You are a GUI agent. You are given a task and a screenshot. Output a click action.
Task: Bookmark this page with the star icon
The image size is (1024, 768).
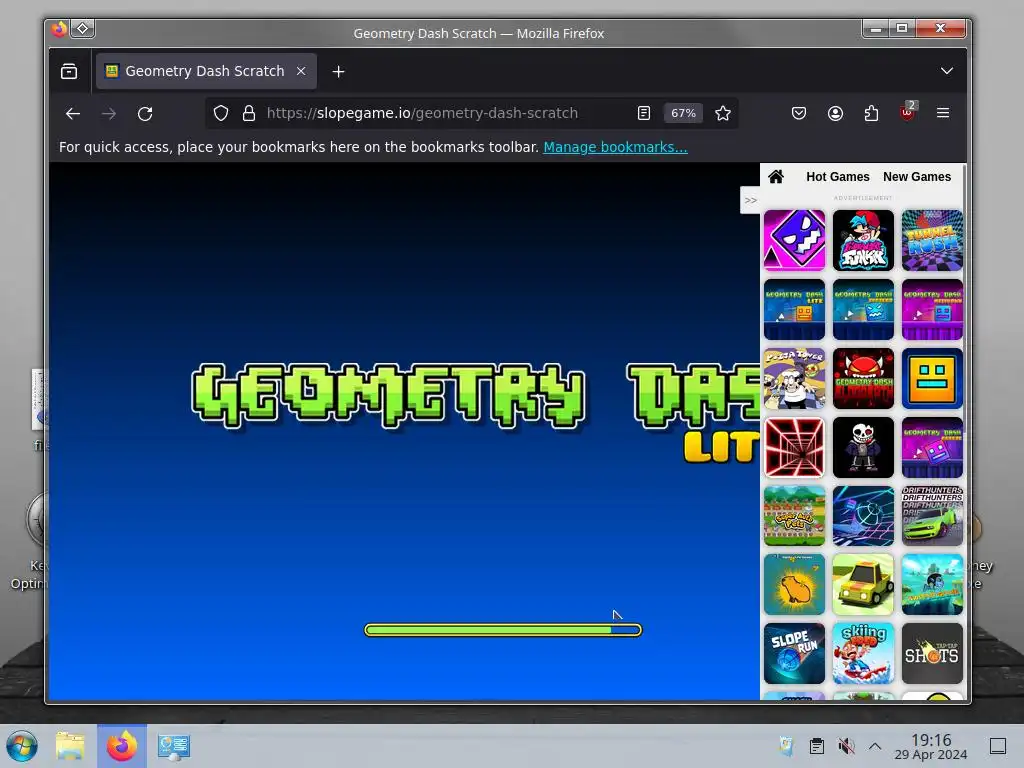point(722,114)
